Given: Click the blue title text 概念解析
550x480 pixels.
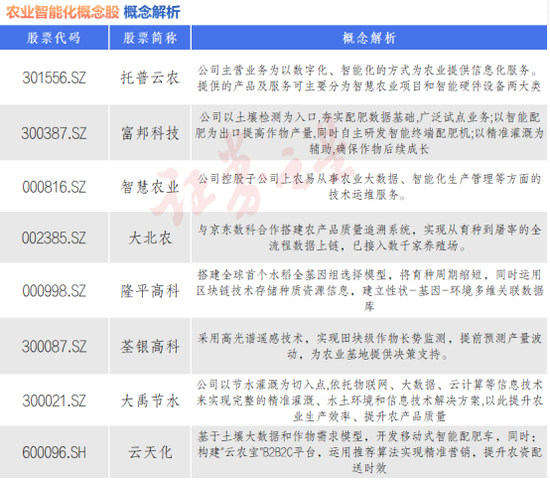Looking at the screenshot, I should (152, 12).
